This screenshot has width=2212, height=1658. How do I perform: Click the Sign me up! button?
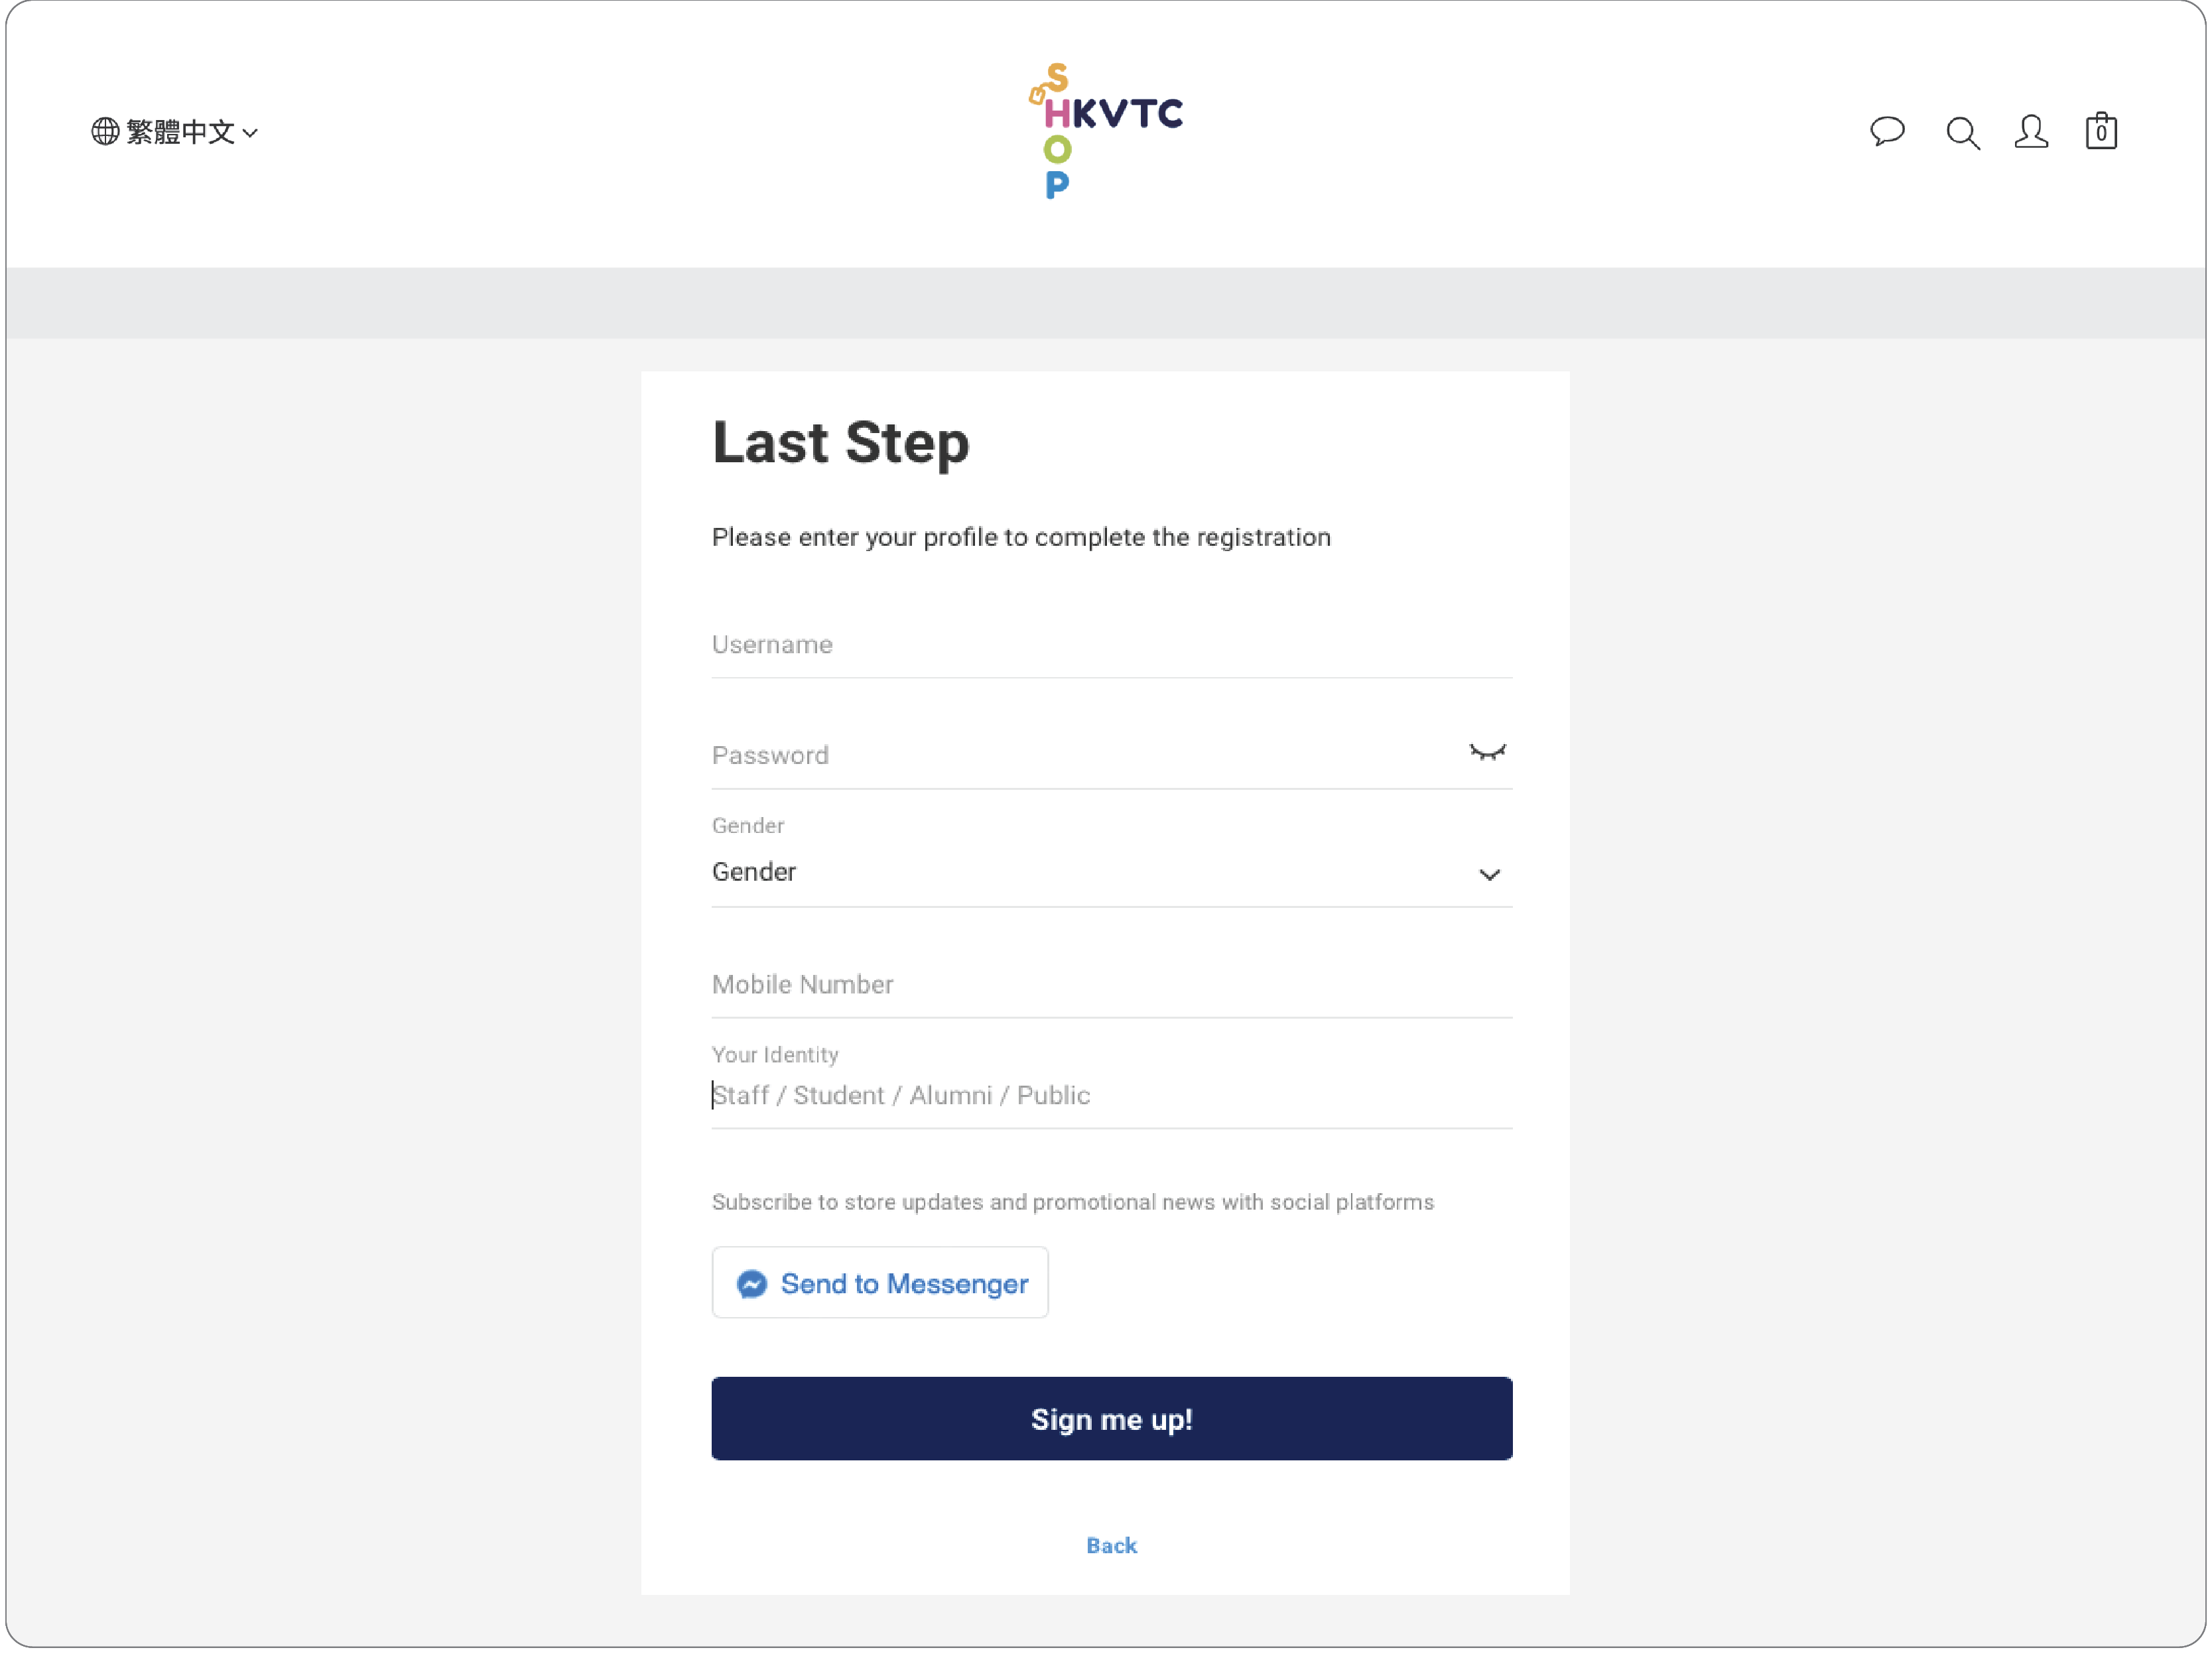pyautogui.click(x=1111, y=1418)
